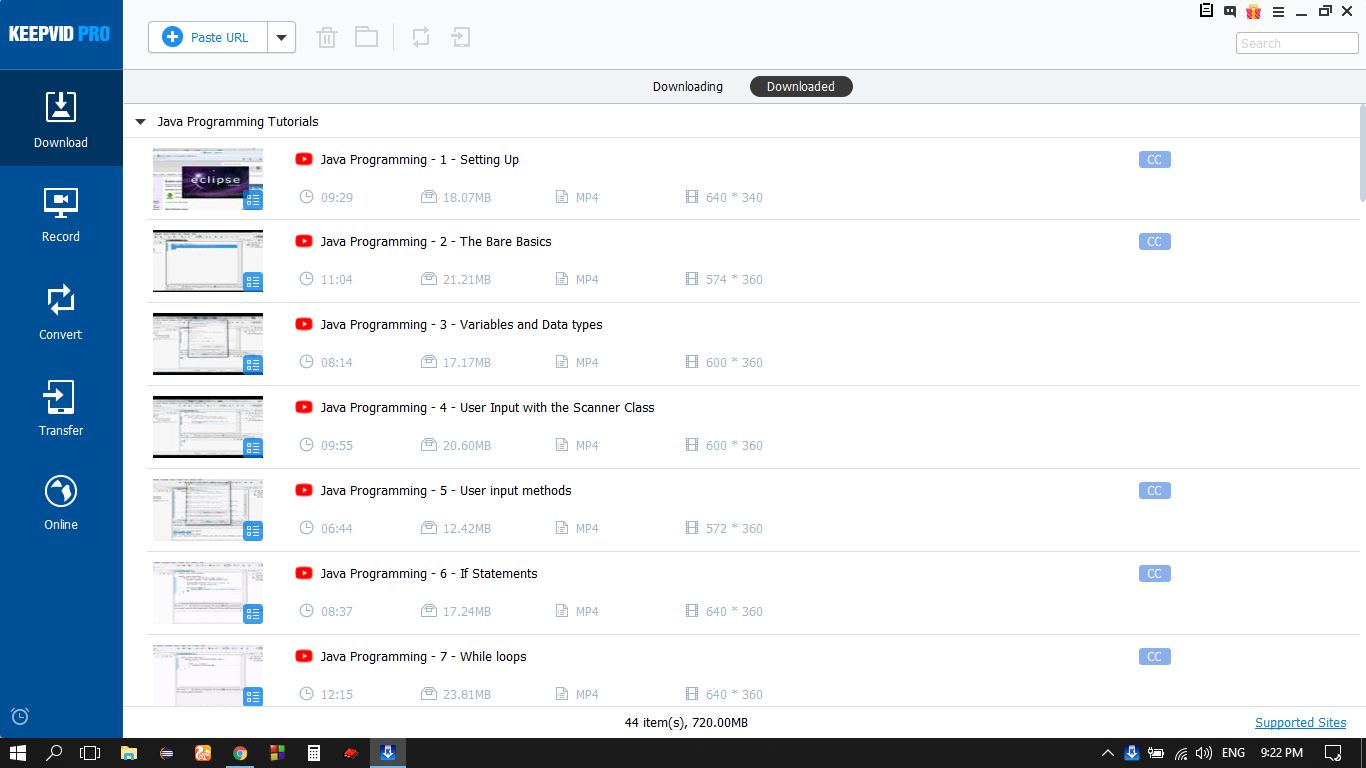Click the 18.07MB file size text
Image resolution: width=1366 pixels, height=768 pixels.
[x=467, y=198]
